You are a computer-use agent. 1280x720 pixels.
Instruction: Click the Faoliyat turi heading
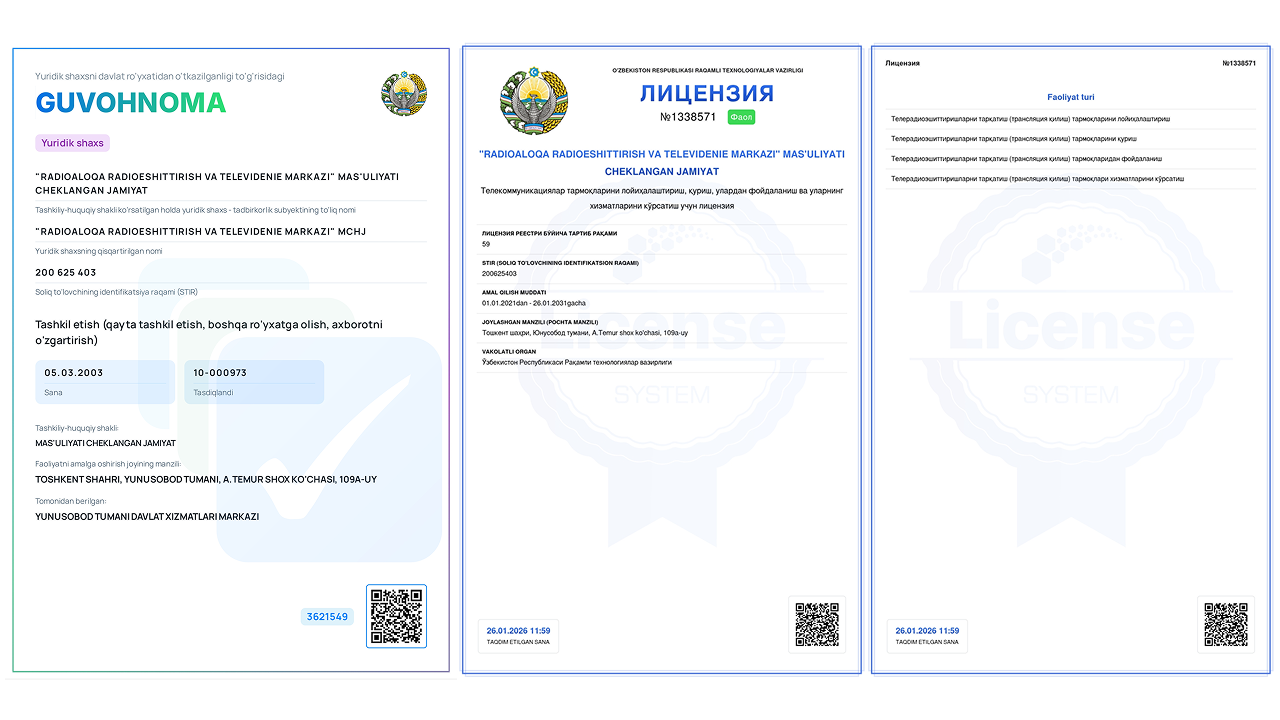[1070, 97]
